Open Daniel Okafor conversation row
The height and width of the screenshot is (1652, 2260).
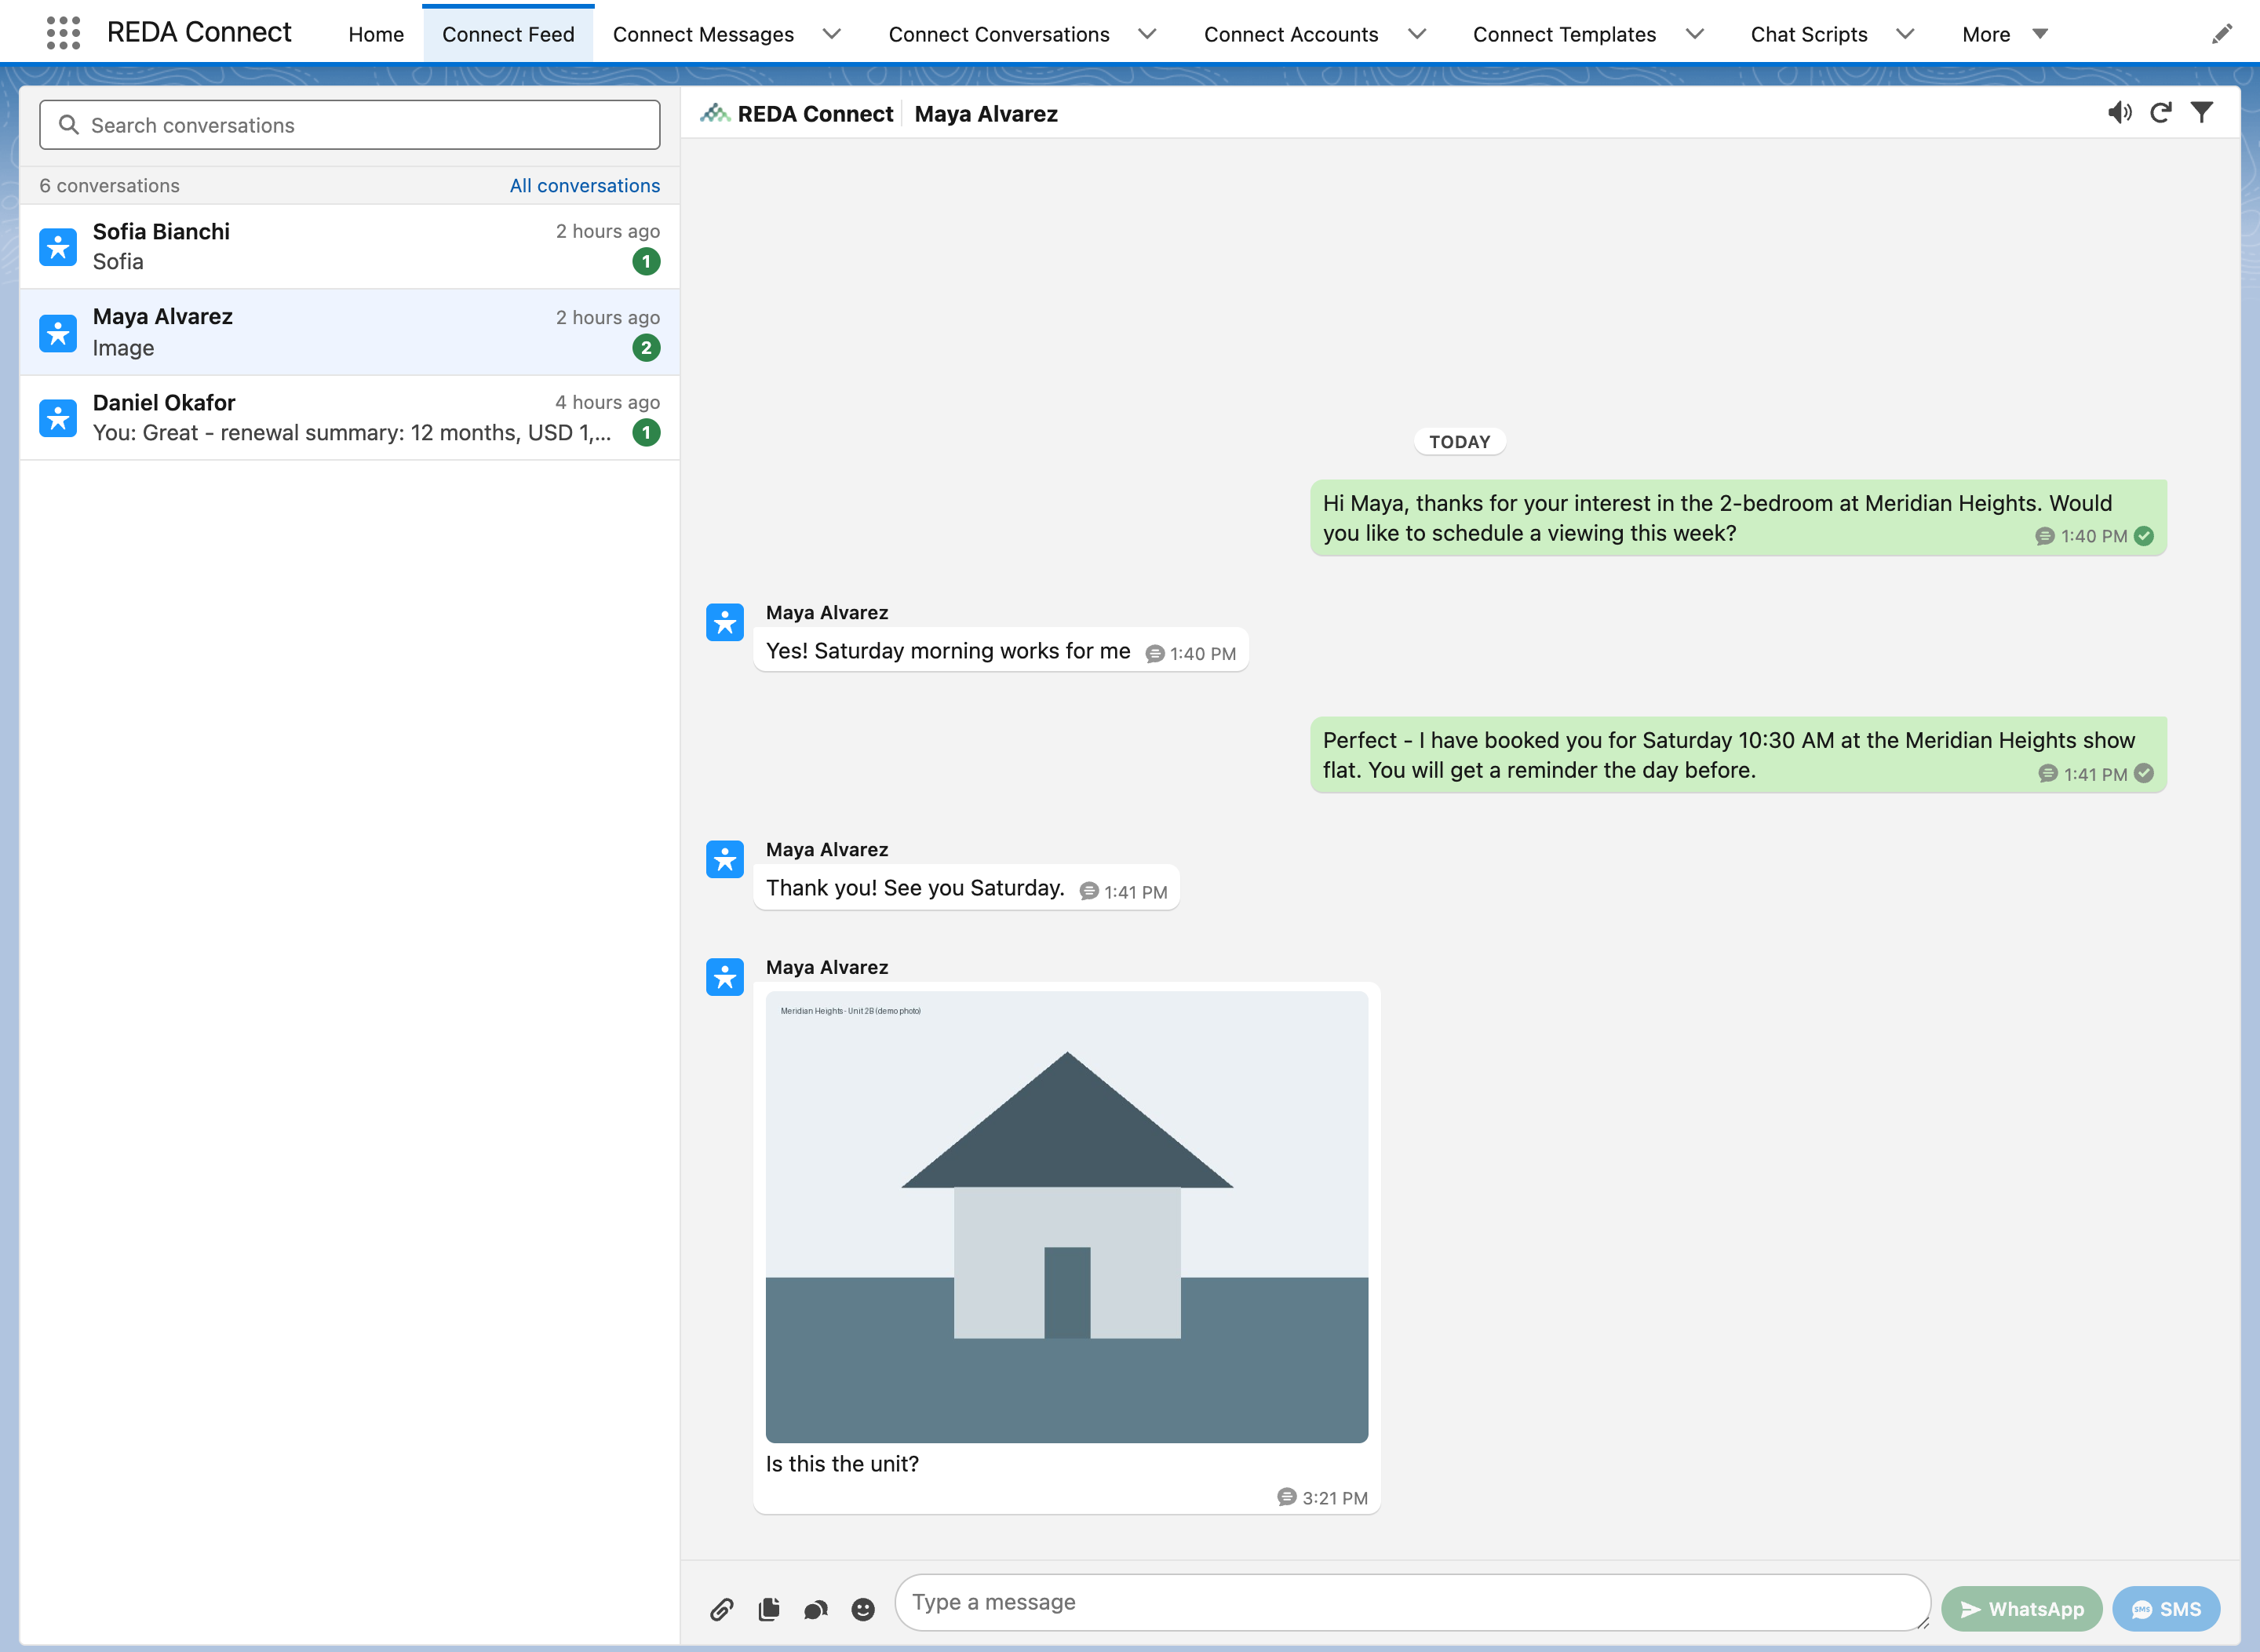click(350, 418)
